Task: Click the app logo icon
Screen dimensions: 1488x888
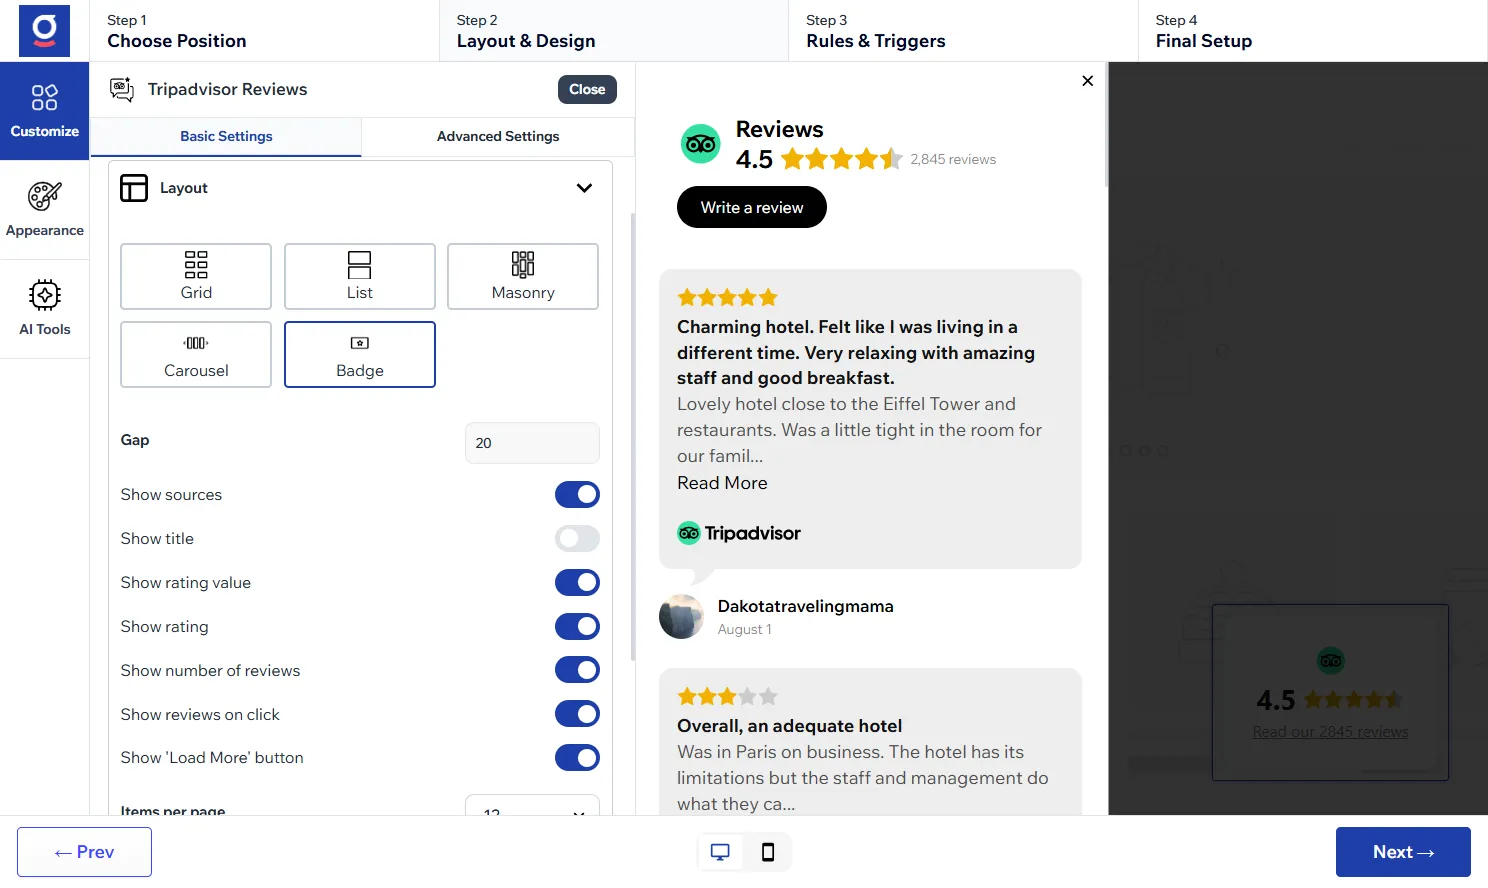Action: (44, 31)
